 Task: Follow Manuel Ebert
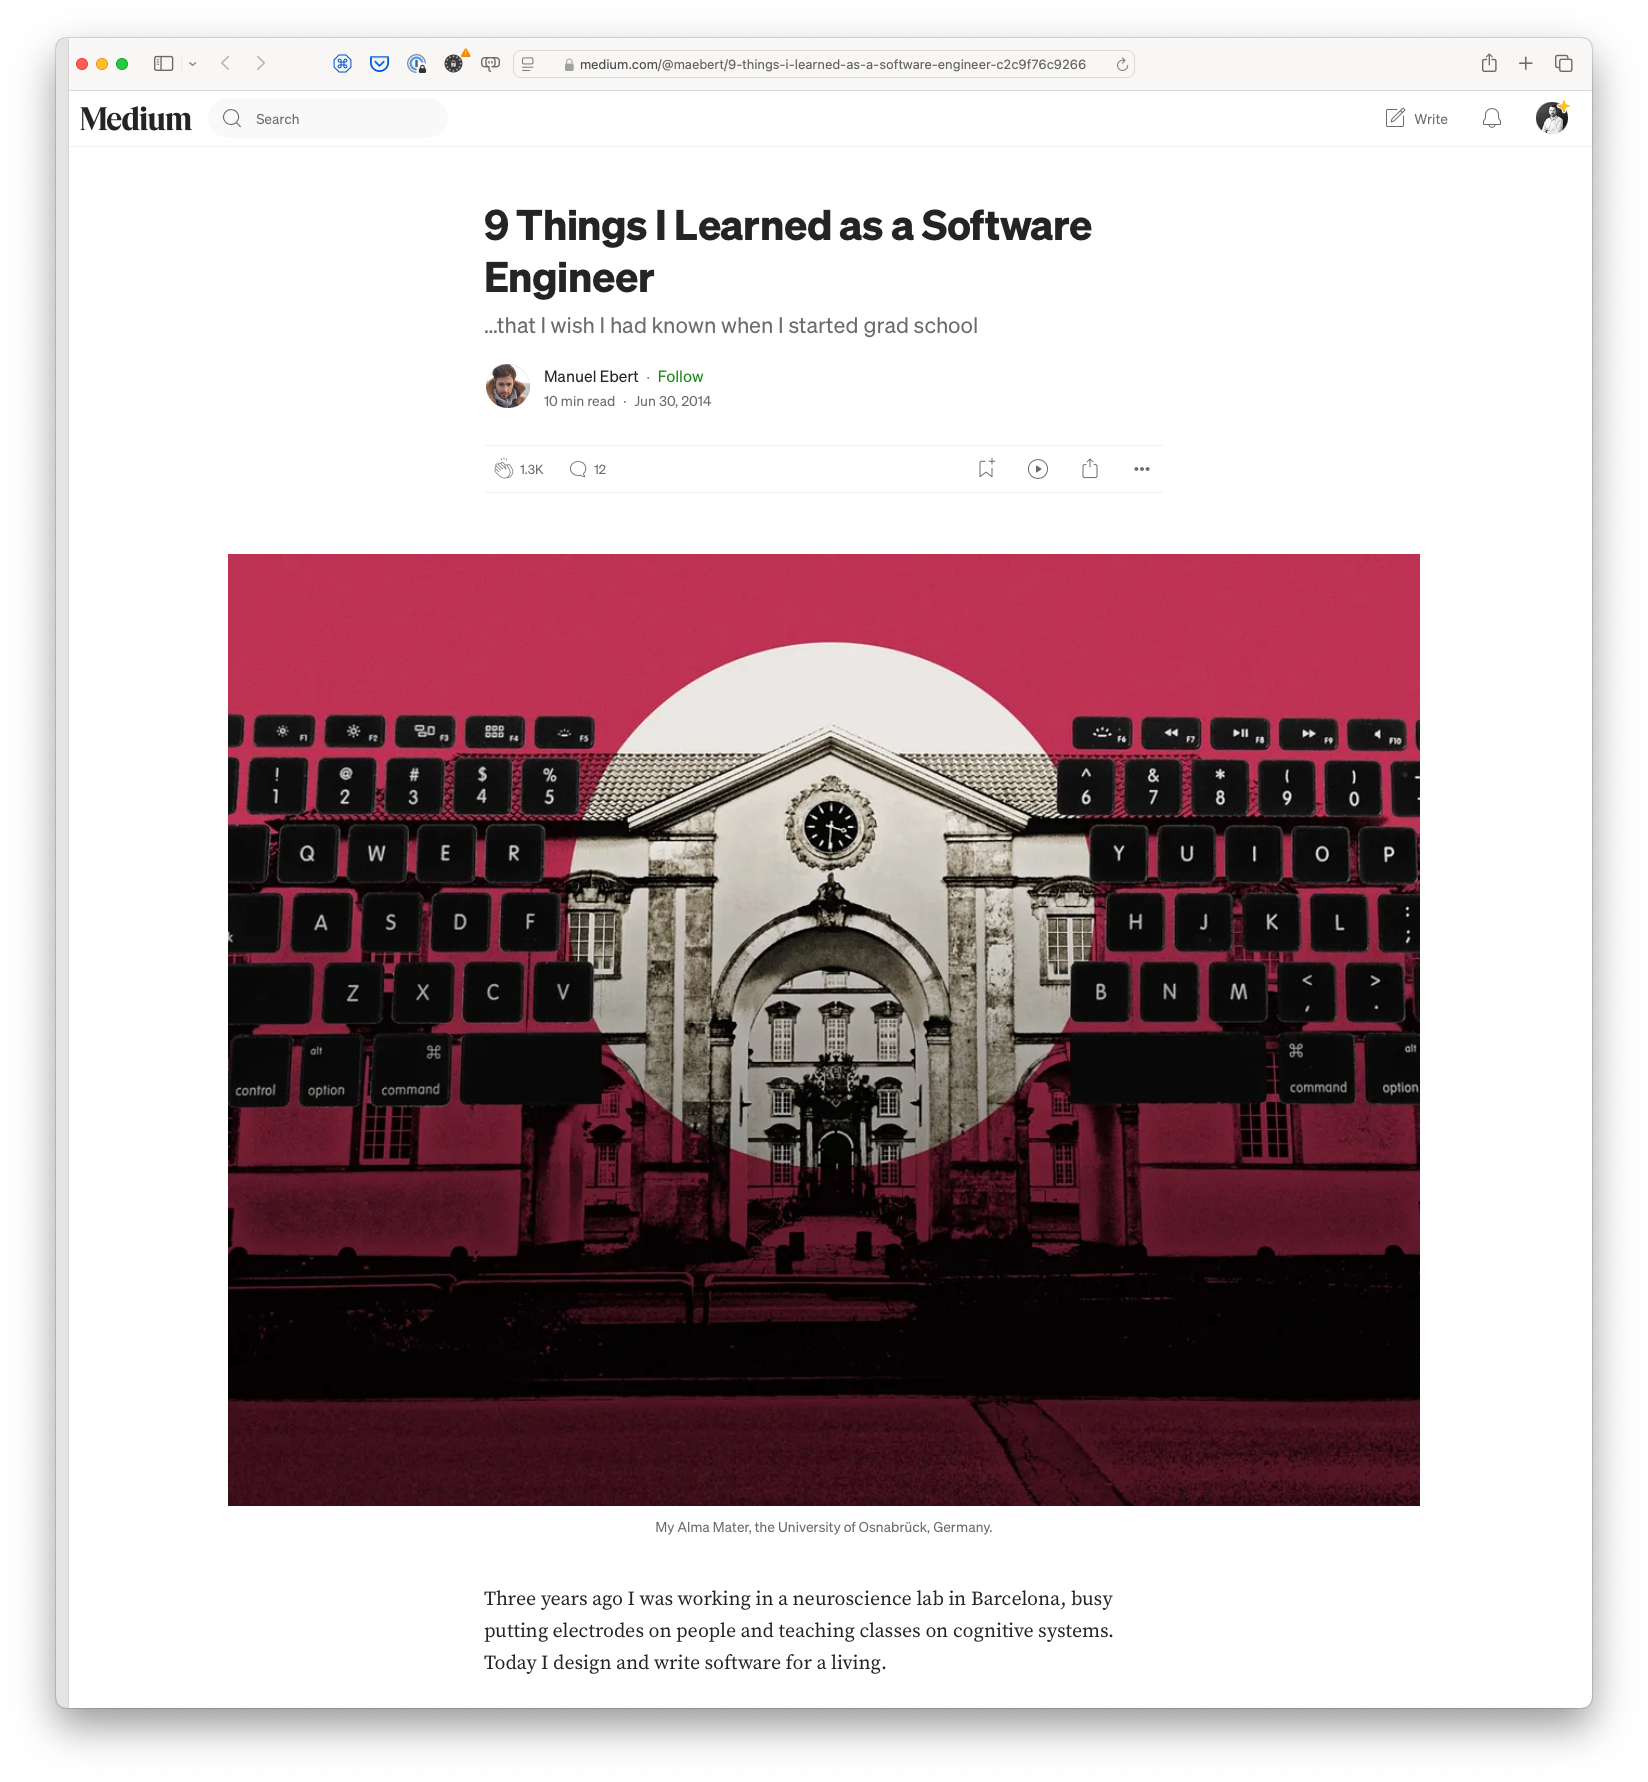click(681, 376)
